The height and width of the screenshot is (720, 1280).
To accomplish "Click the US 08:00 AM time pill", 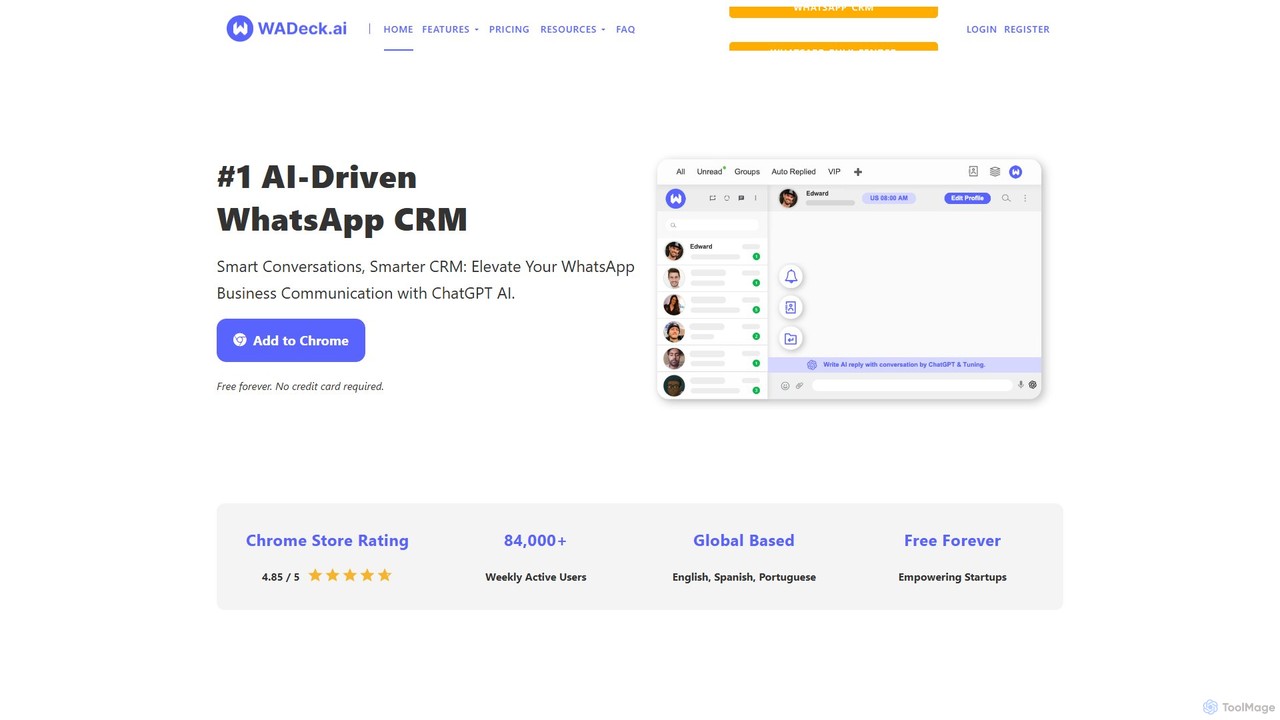I will pos(889,198).
